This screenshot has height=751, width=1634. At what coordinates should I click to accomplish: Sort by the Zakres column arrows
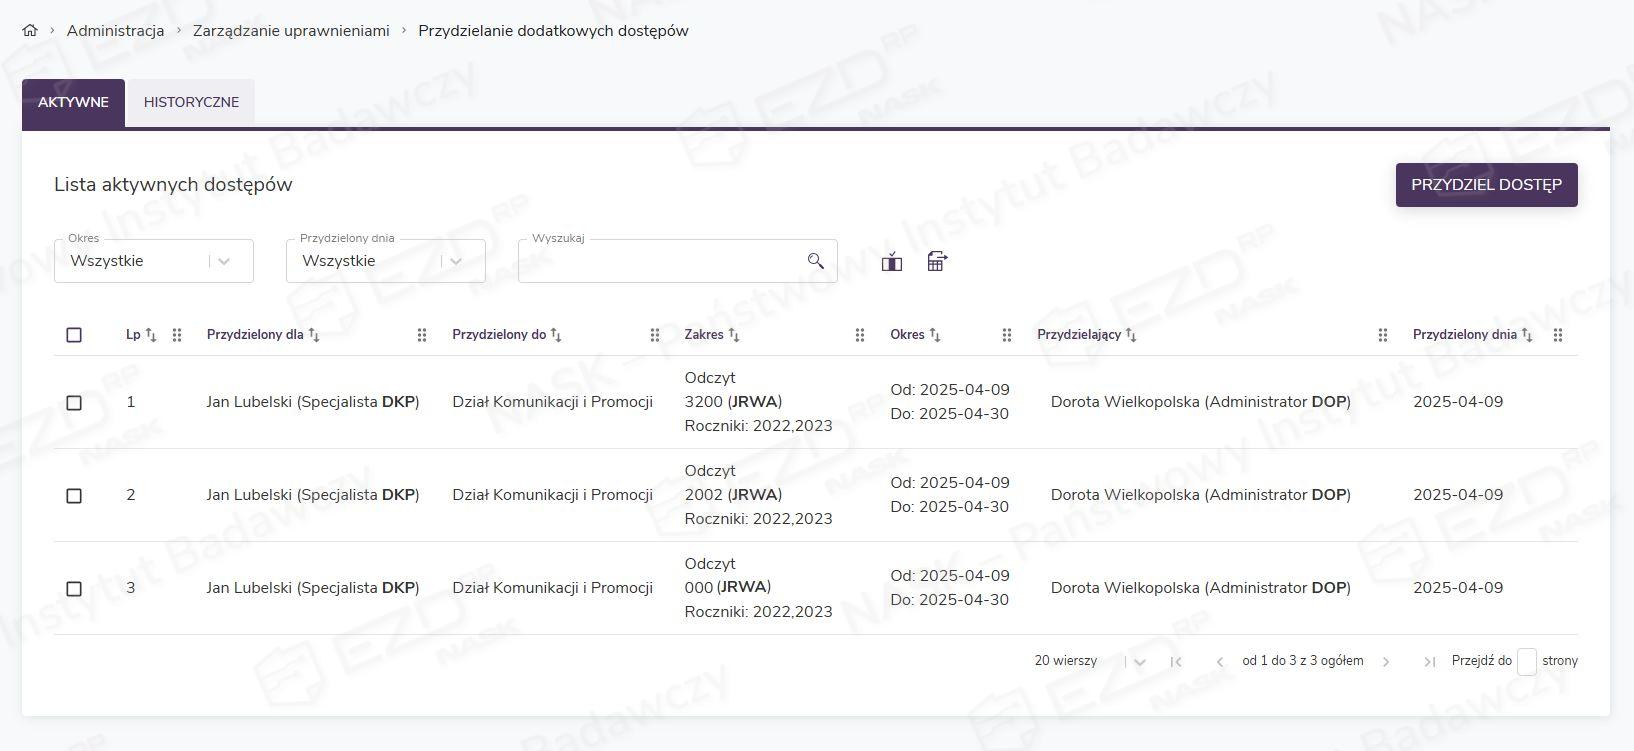point(734,335)
